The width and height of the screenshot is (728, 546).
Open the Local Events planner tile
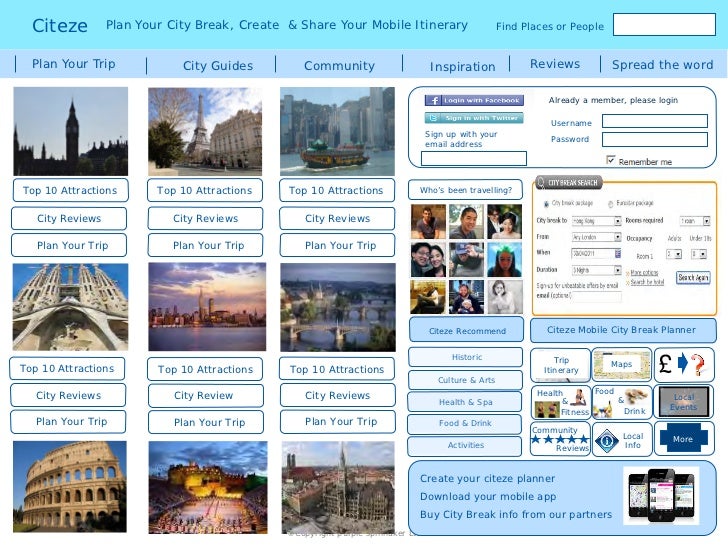coord(683,402)
